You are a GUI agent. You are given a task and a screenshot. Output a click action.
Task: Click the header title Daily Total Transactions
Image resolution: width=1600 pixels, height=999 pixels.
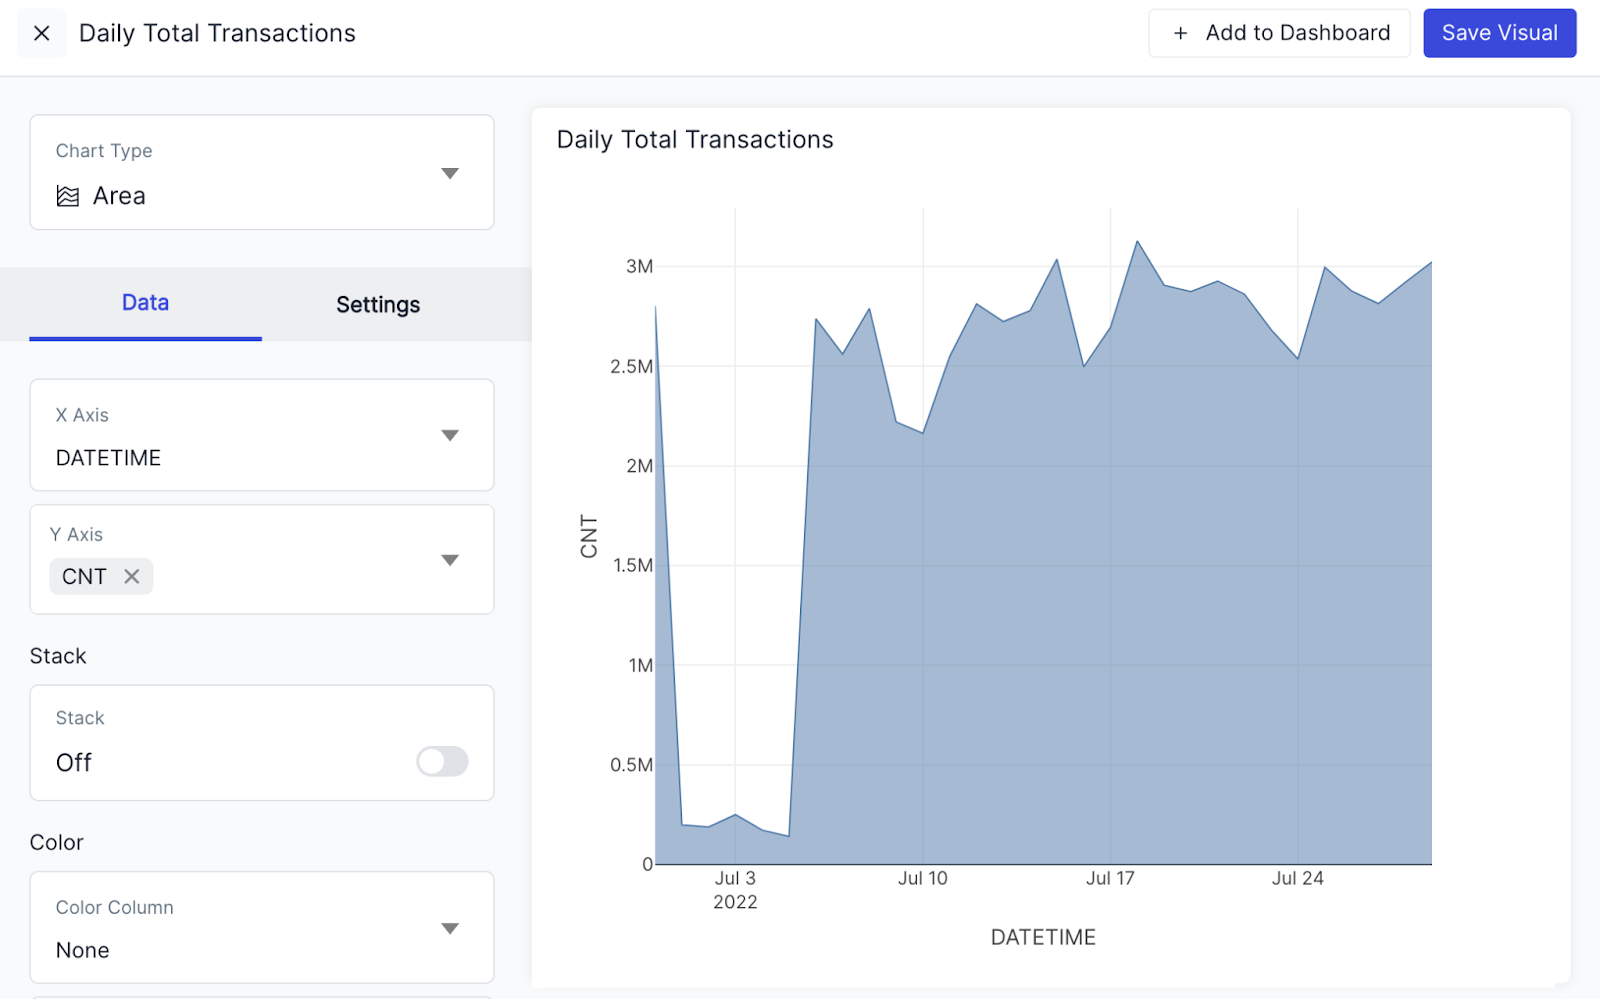[x=217, y=33]
